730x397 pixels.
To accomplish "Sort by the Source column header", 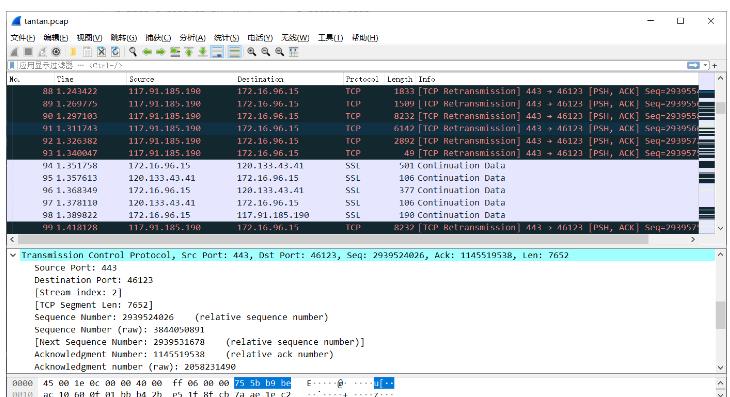I will pos(181,79).
